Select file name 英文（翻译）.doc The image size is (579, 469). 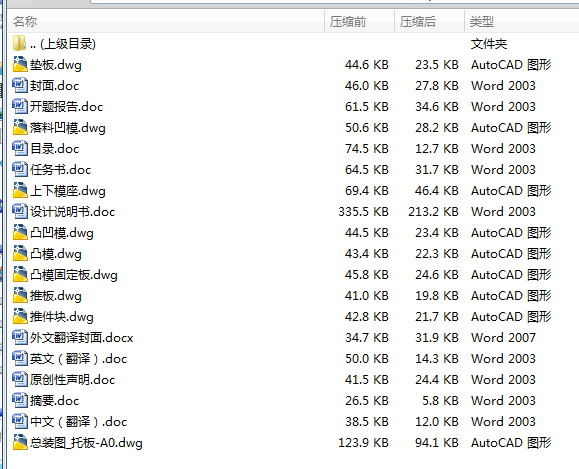79,359
